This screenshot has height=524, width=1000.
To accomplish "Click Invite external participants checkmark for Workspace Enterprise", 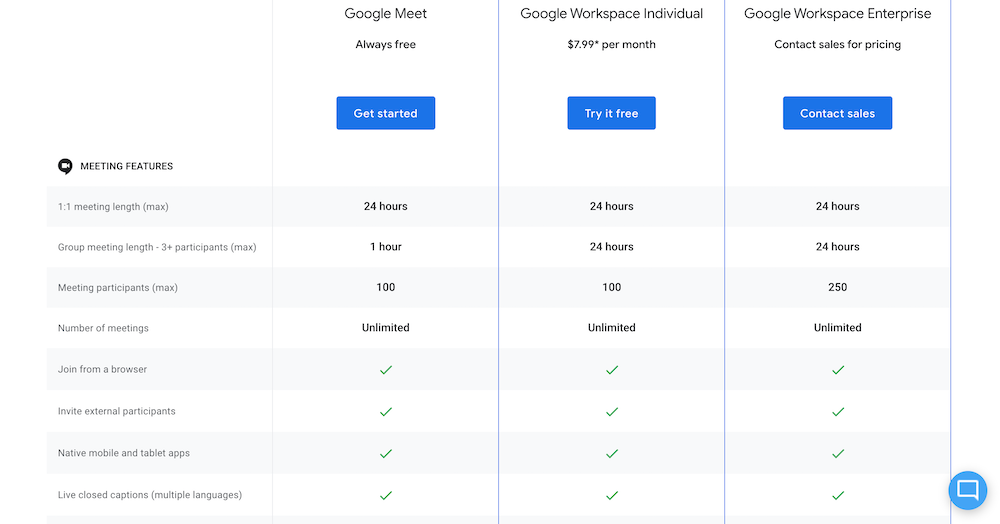I will coord(838,412).
